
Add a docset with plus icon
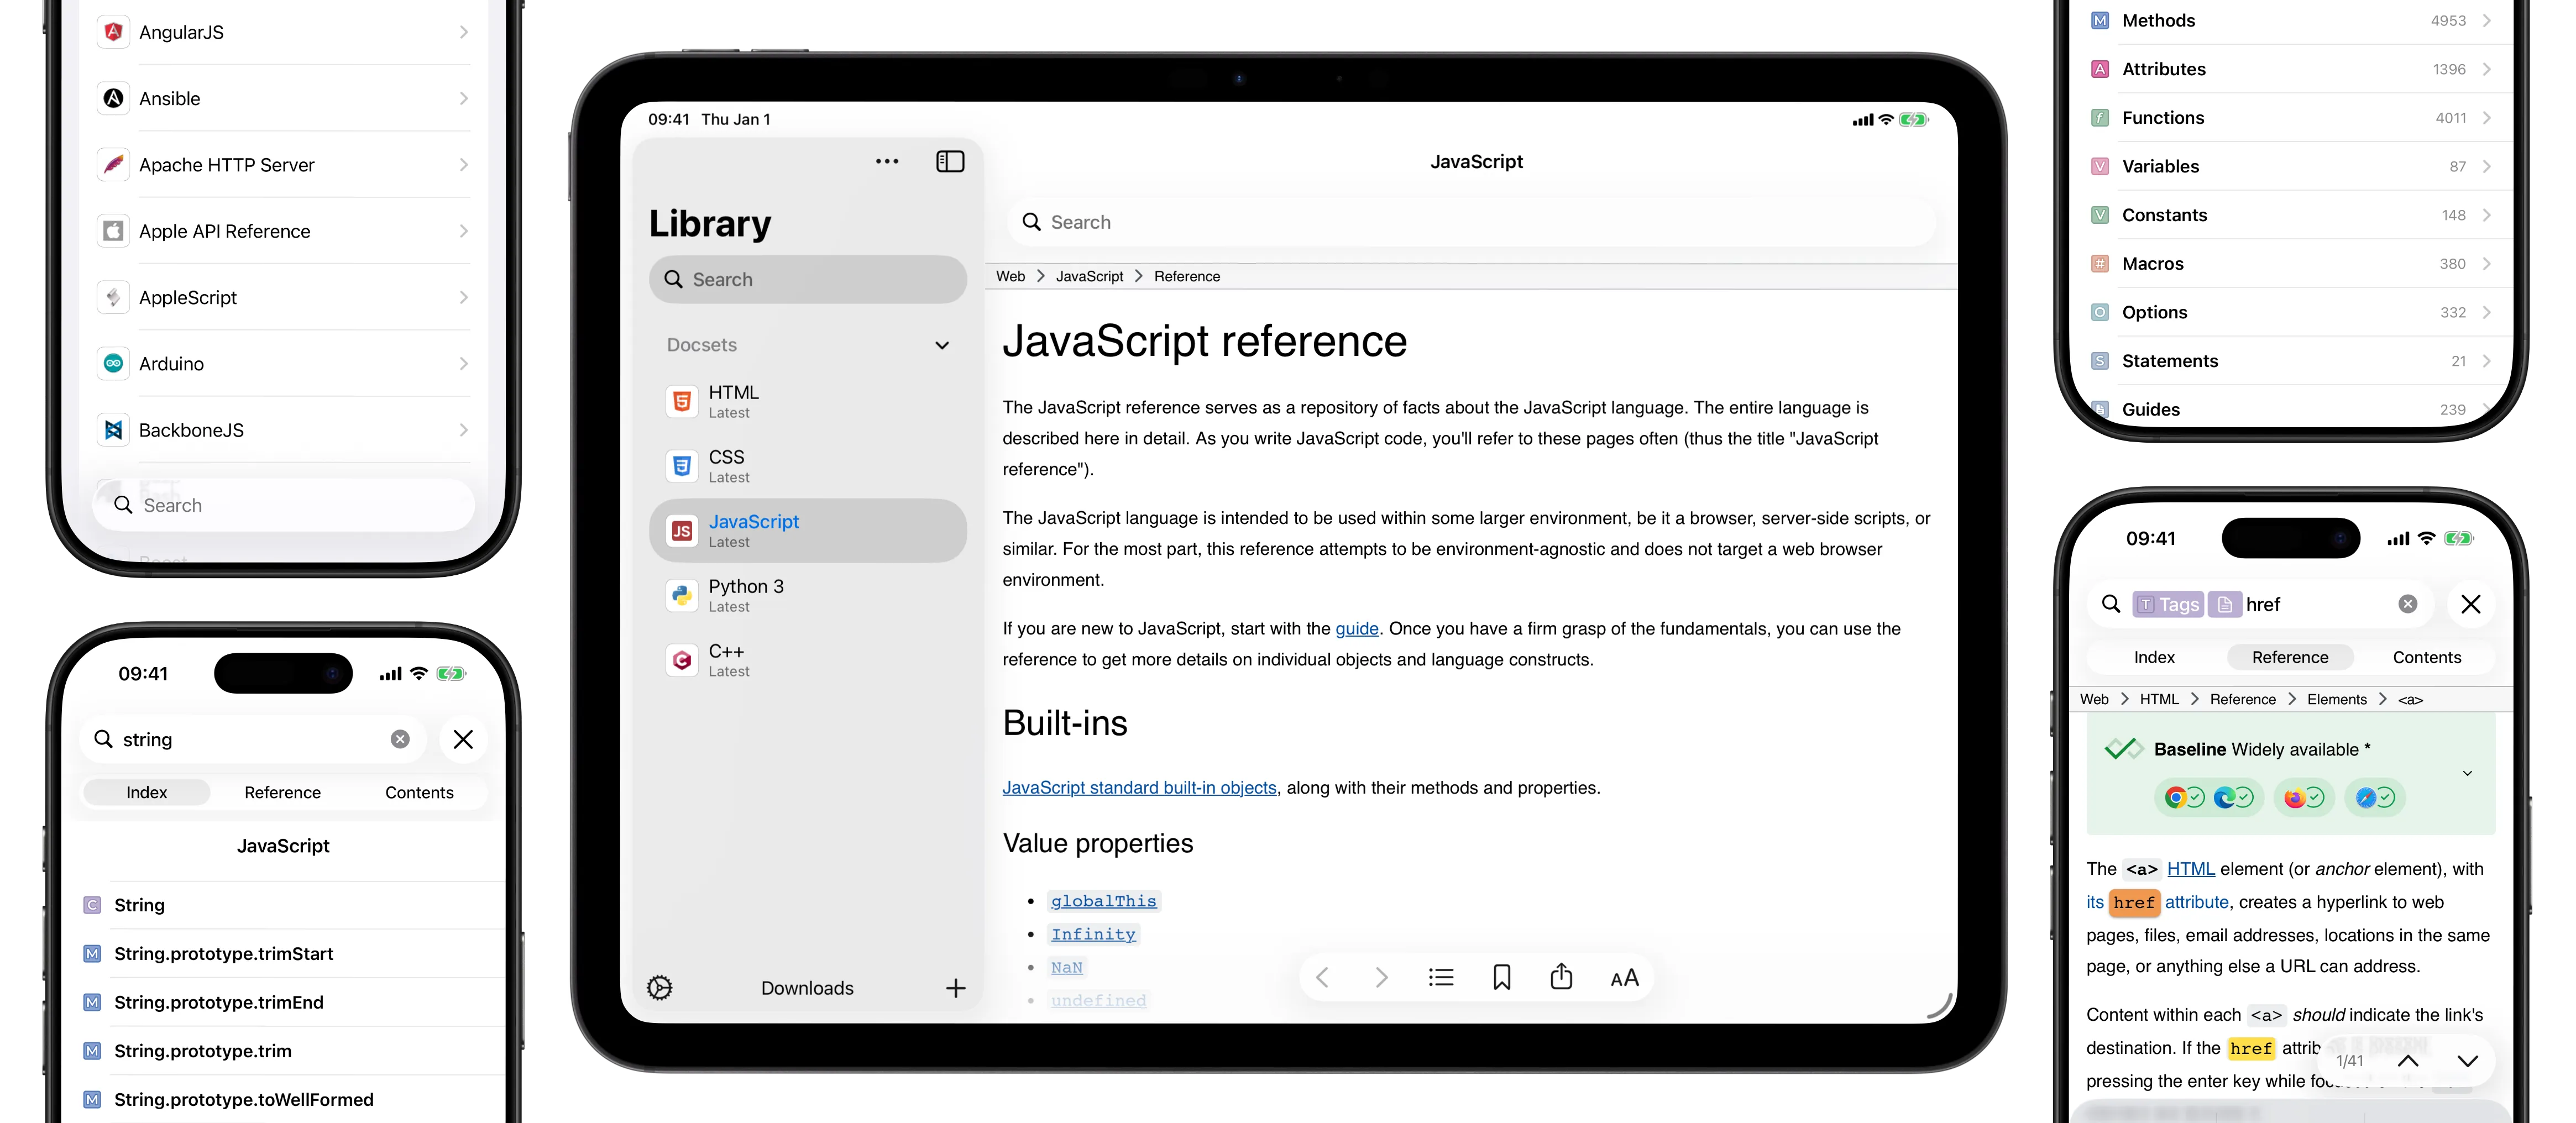click(x=955, y=987)
